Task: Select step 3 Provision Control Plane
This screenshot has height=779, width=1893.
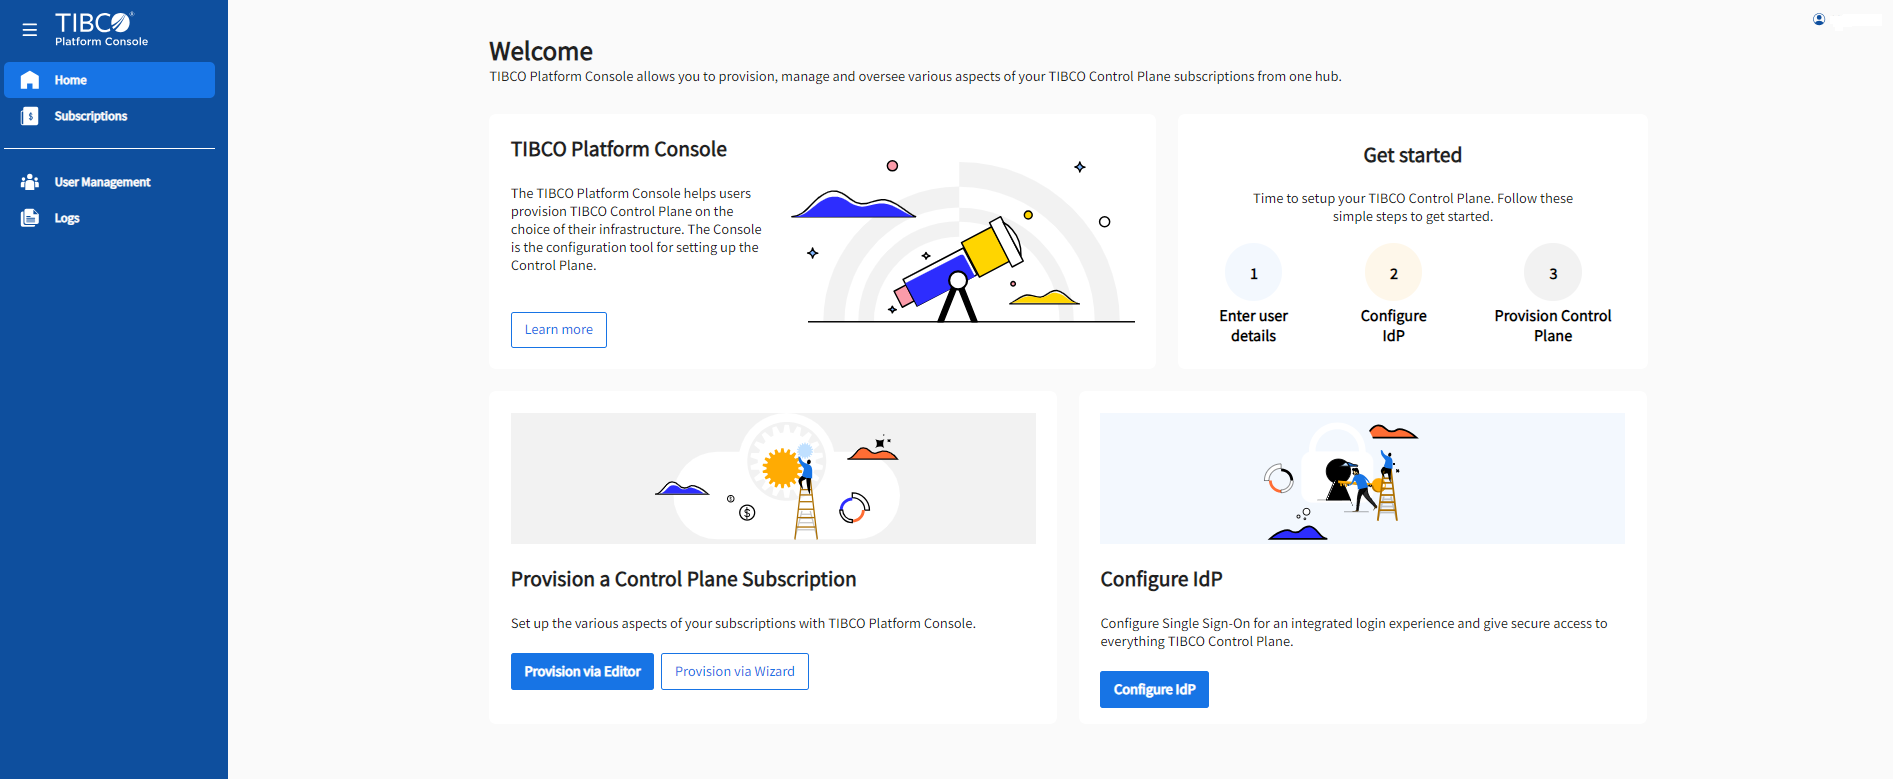Action: click(x=1552, y=273)
